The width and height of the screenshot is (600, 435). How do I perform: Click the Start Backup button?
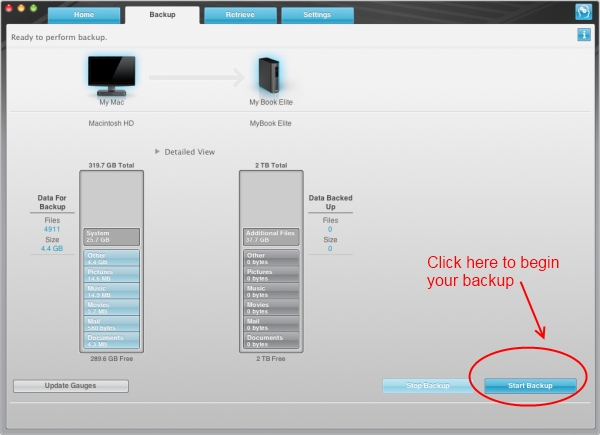(530, 386)
